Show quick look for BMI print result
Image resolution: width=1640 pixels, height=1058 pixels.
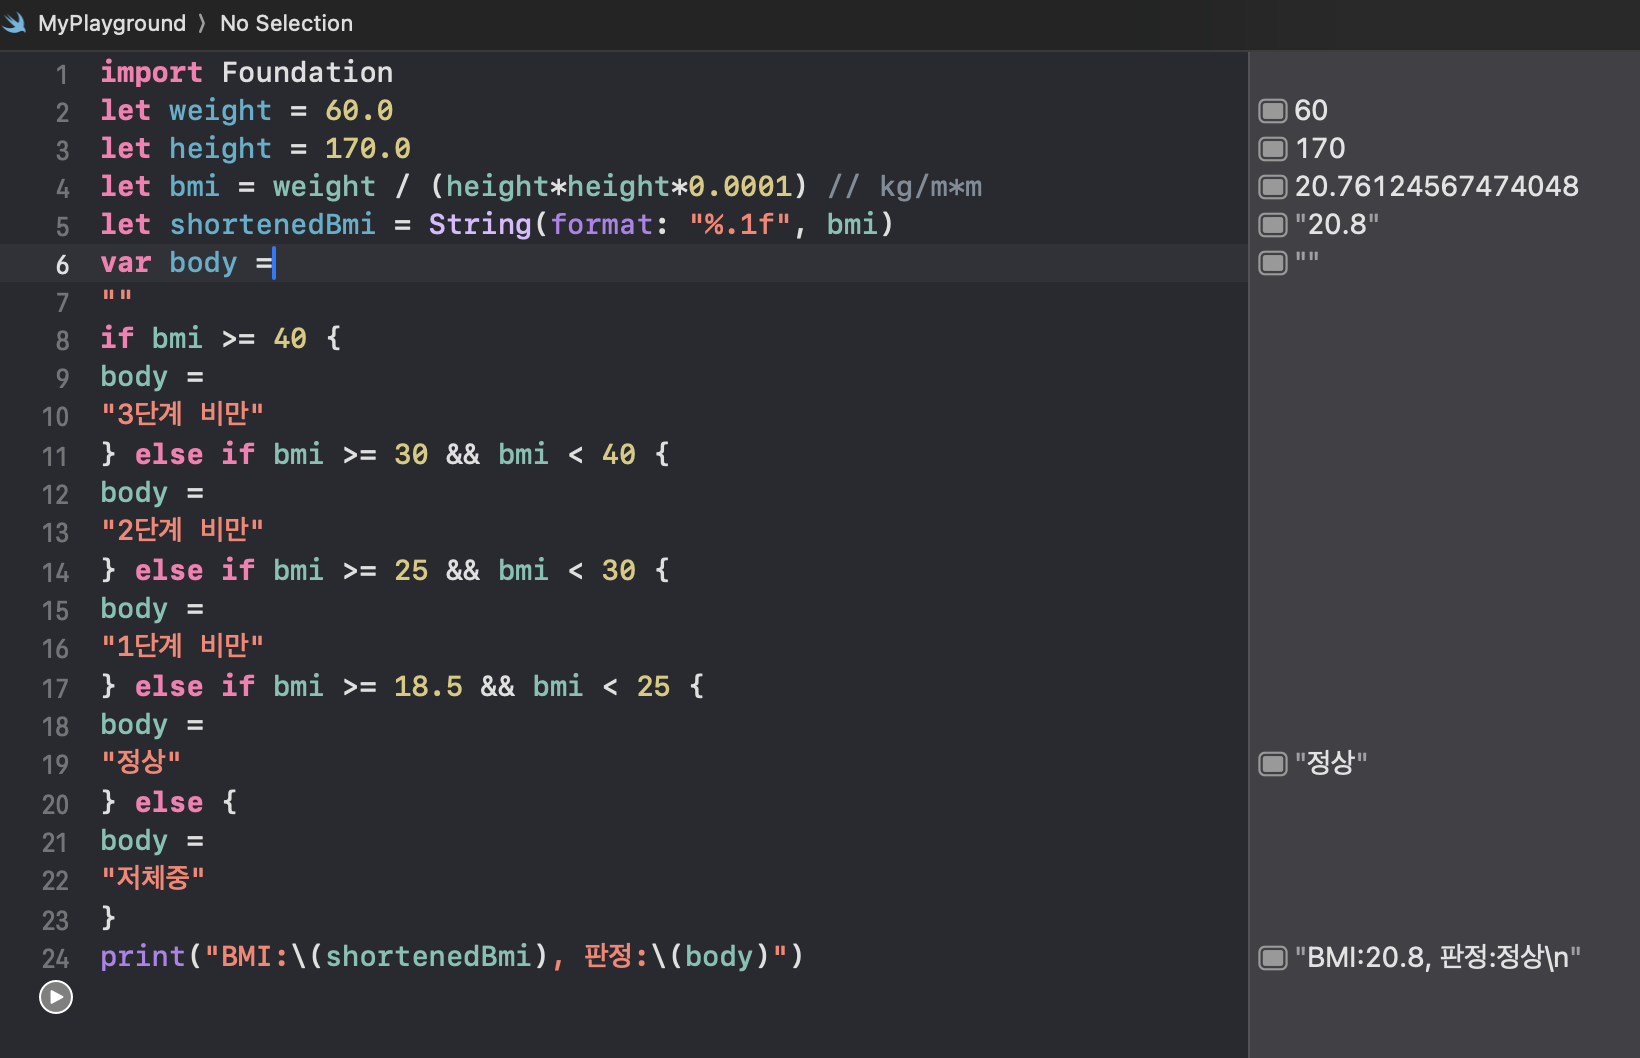click(1272, 958)
